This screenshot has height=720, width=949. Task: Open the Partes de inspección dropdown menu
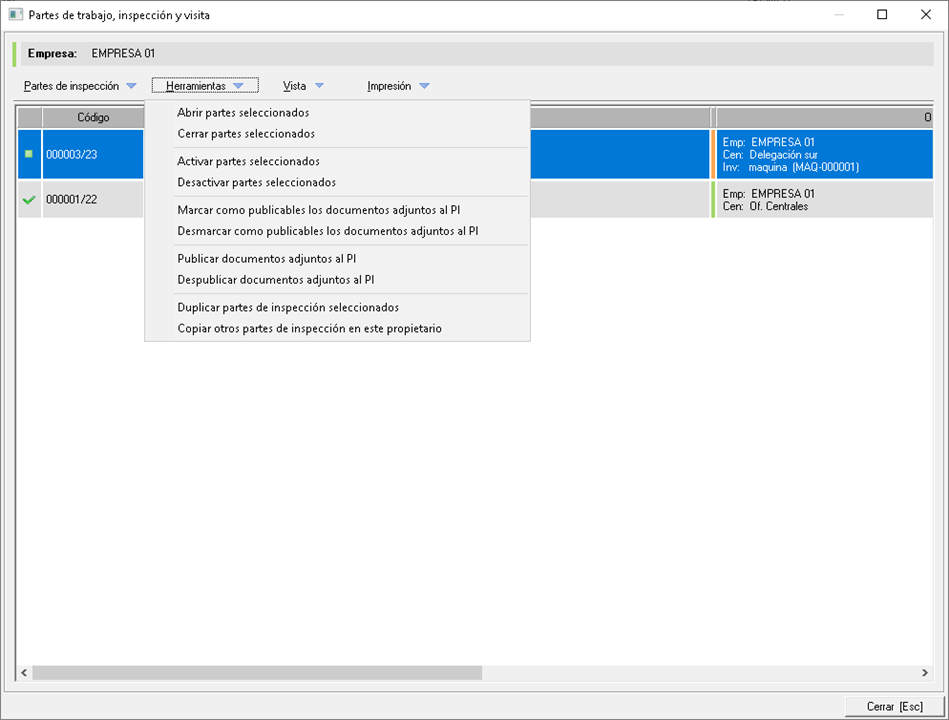click(x=80, y=87)
